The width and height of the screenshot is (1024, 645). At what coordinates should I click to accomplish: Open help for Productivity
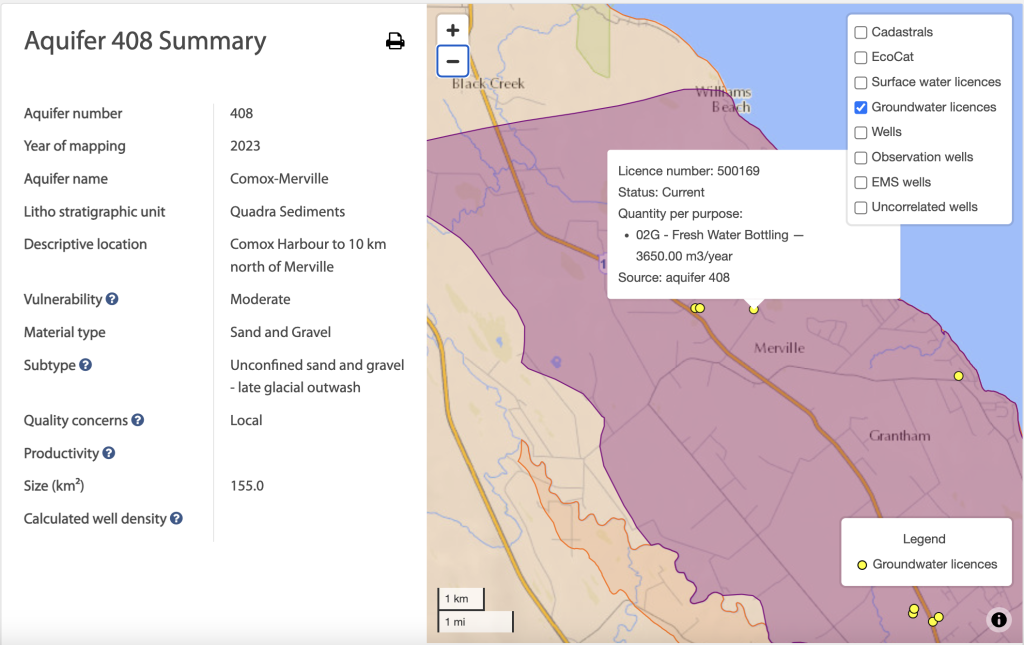tap(110, 453)
